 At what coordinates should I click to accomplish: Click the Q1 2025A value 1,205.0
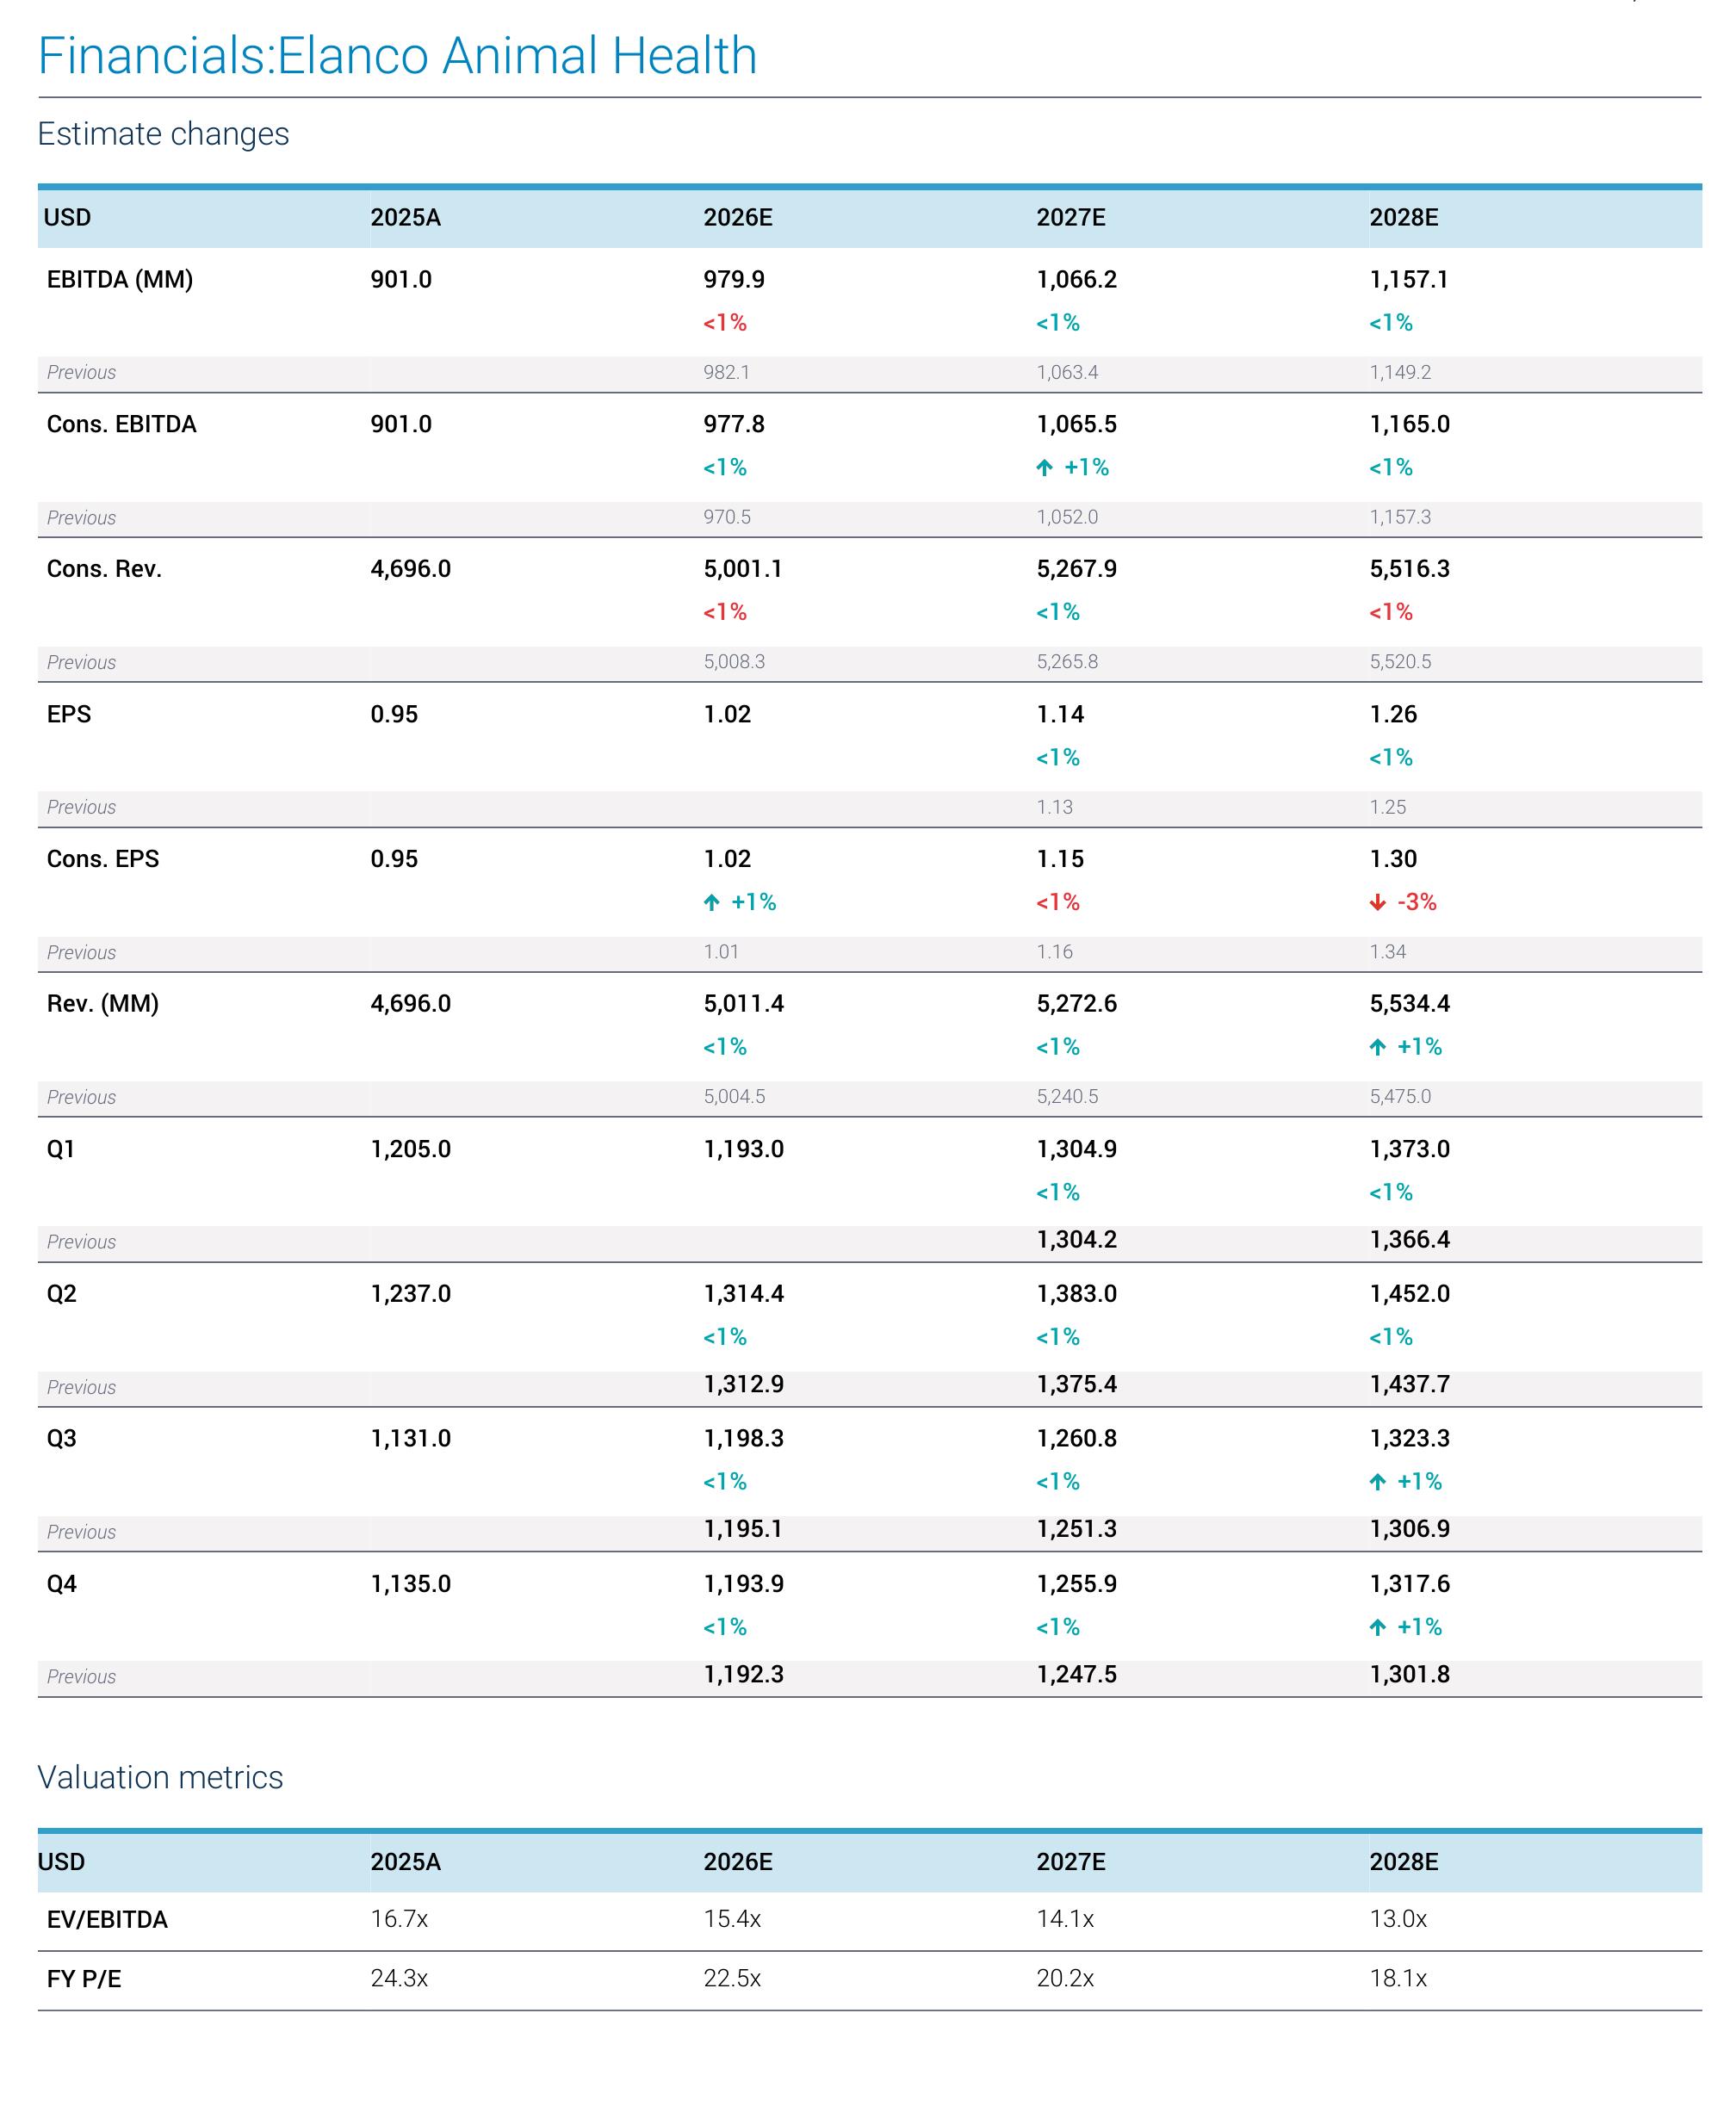click(410, 1149)
